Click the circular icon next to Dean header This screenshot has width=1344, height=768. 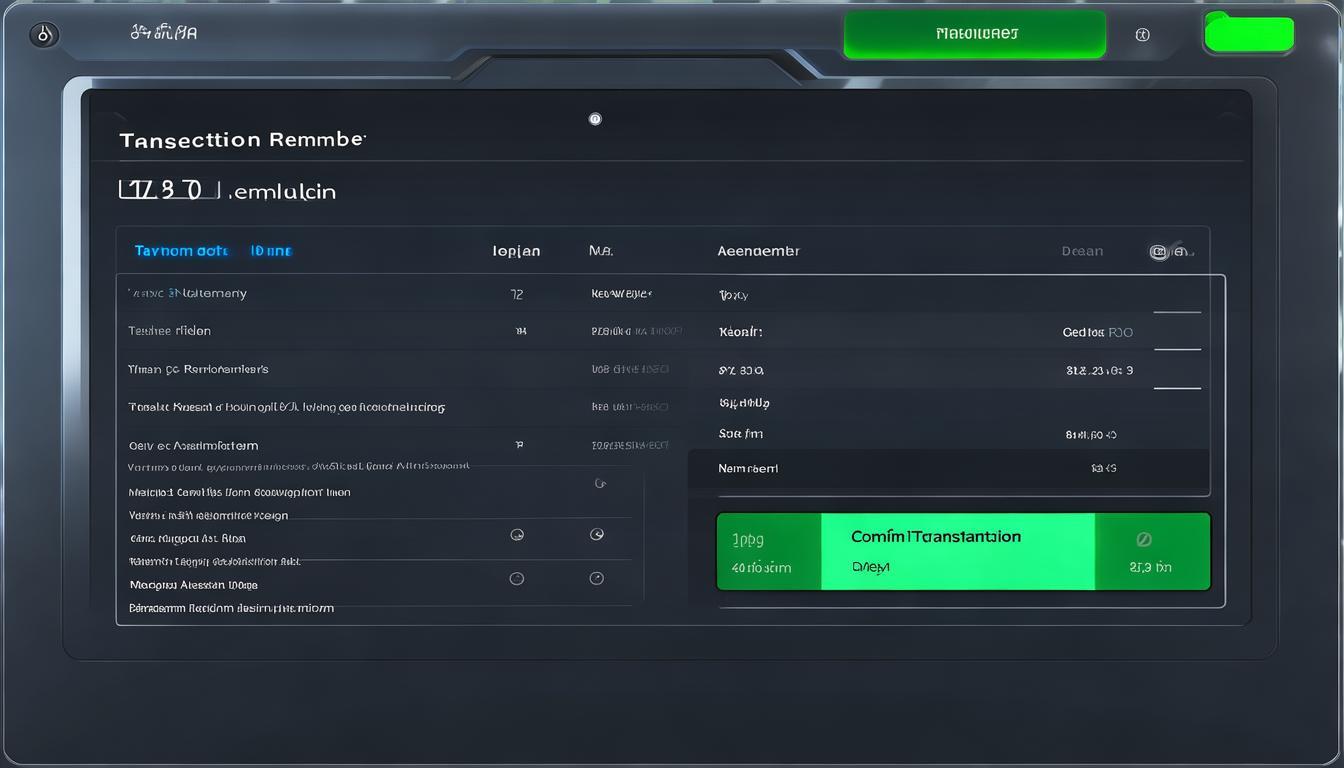[x=1159, y=252]
